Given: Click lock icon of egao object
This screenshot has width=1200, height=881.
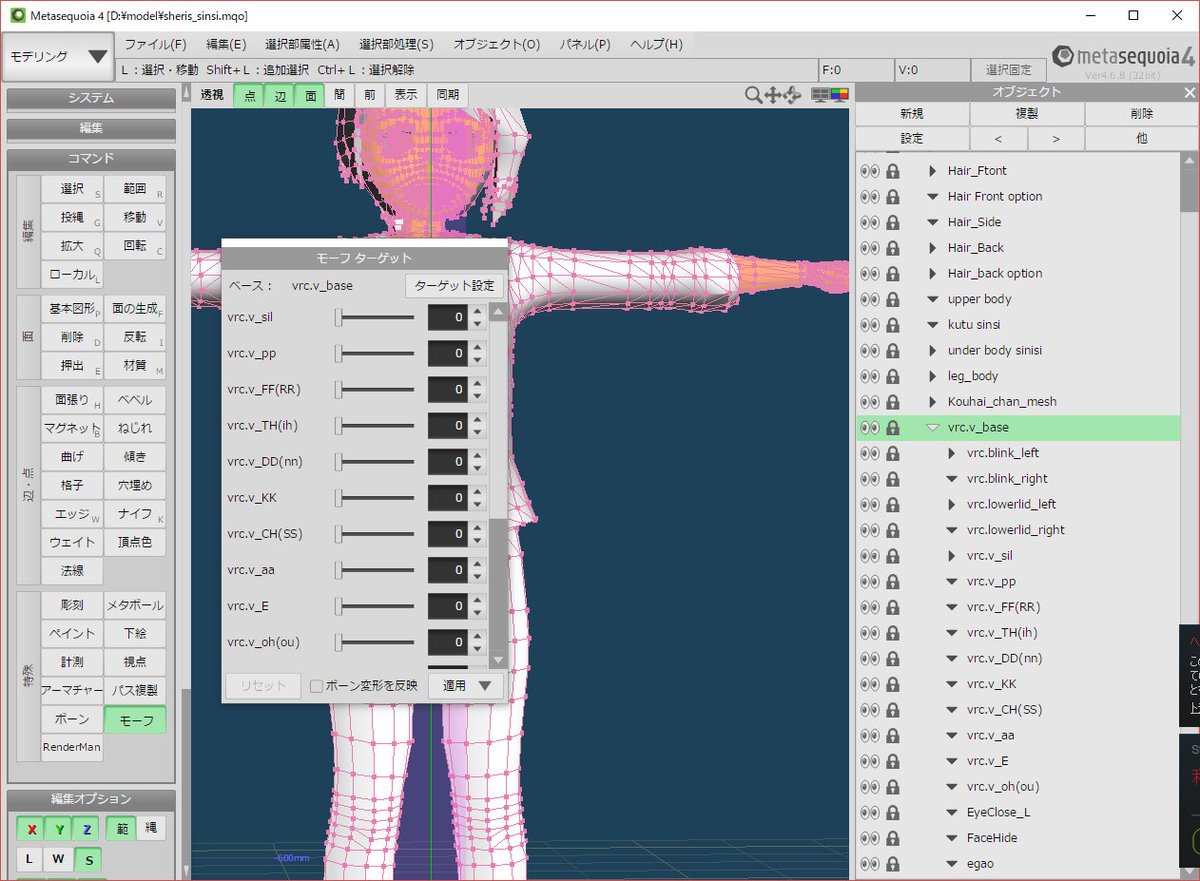Looking at the screenshot, I should 893,863.
